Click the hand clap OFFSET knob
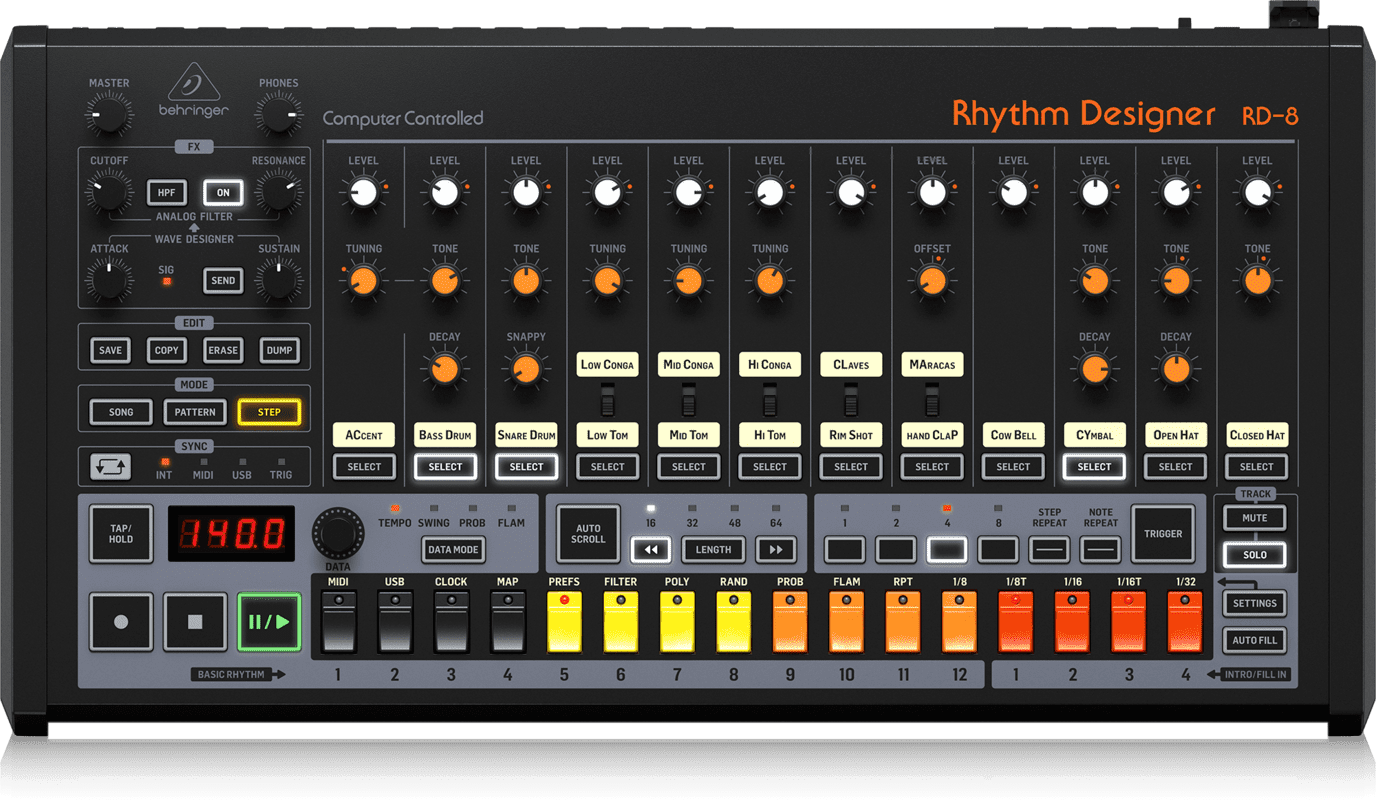The height and width of the screenshot is (800, 1376). click(932, 281)
